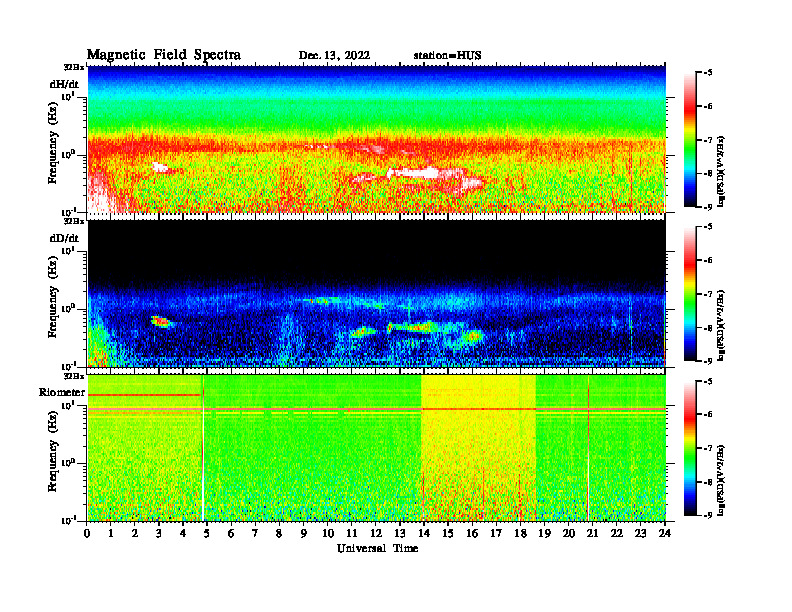Click the "32Hz" label atop the dH/dt axis
Image resolution: width=792 pixels, height=612 pixels.
tap(74, 67)
